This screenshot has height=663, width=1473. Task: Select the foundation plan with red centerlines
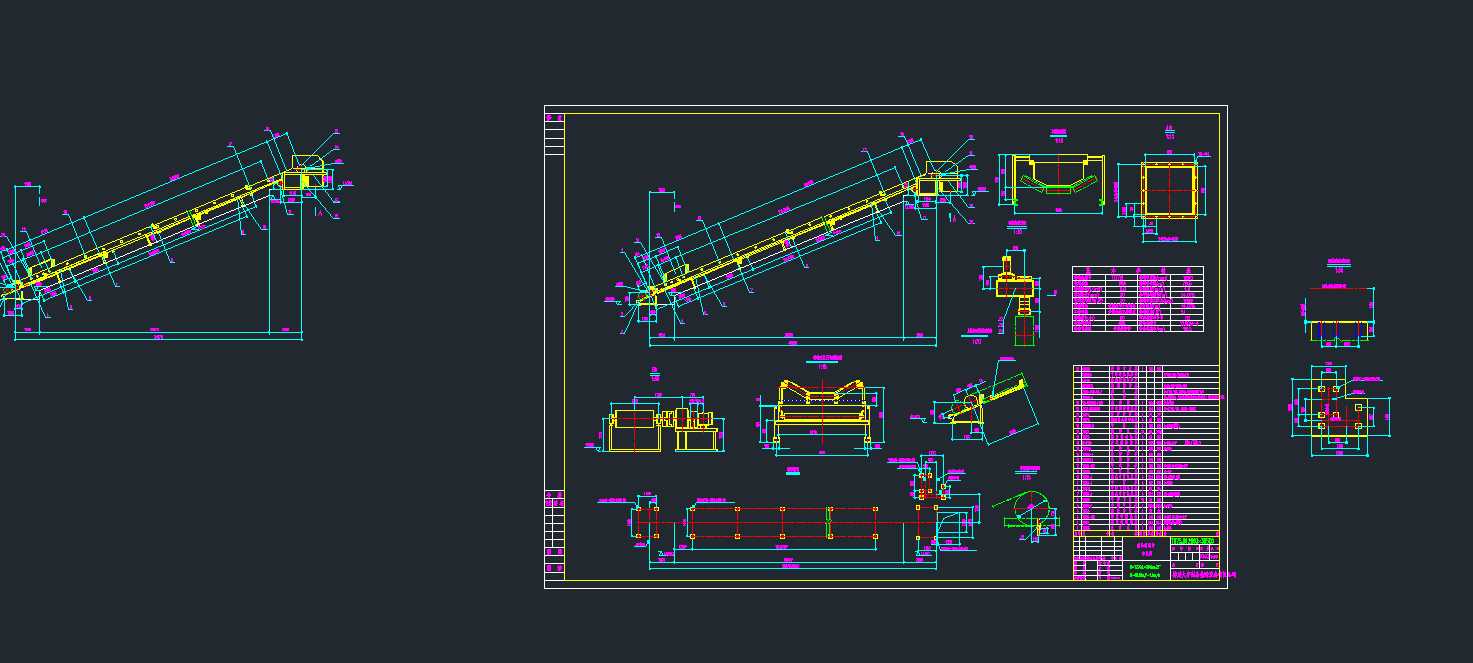(790, 523)
